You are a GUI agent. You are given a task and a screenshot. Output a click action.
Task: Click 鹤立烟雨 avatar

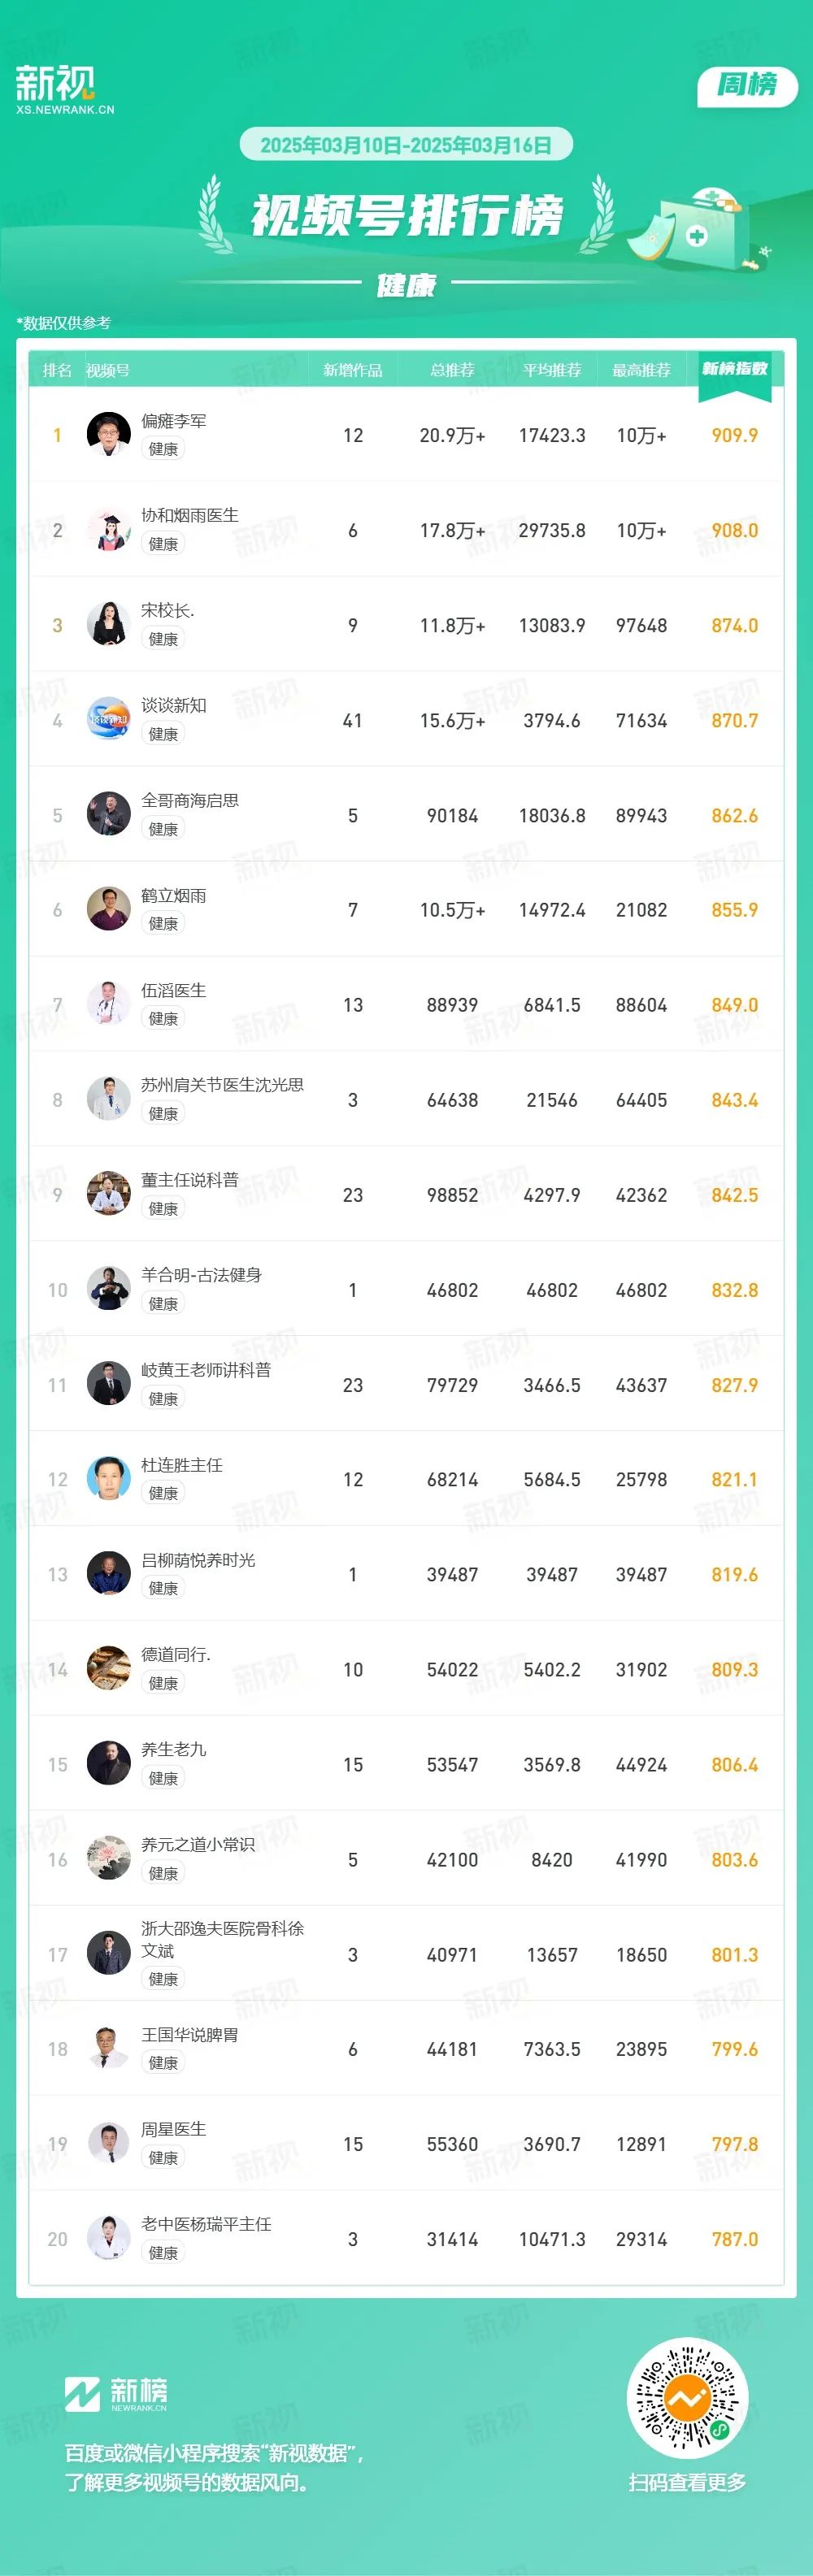pos(109,909)
